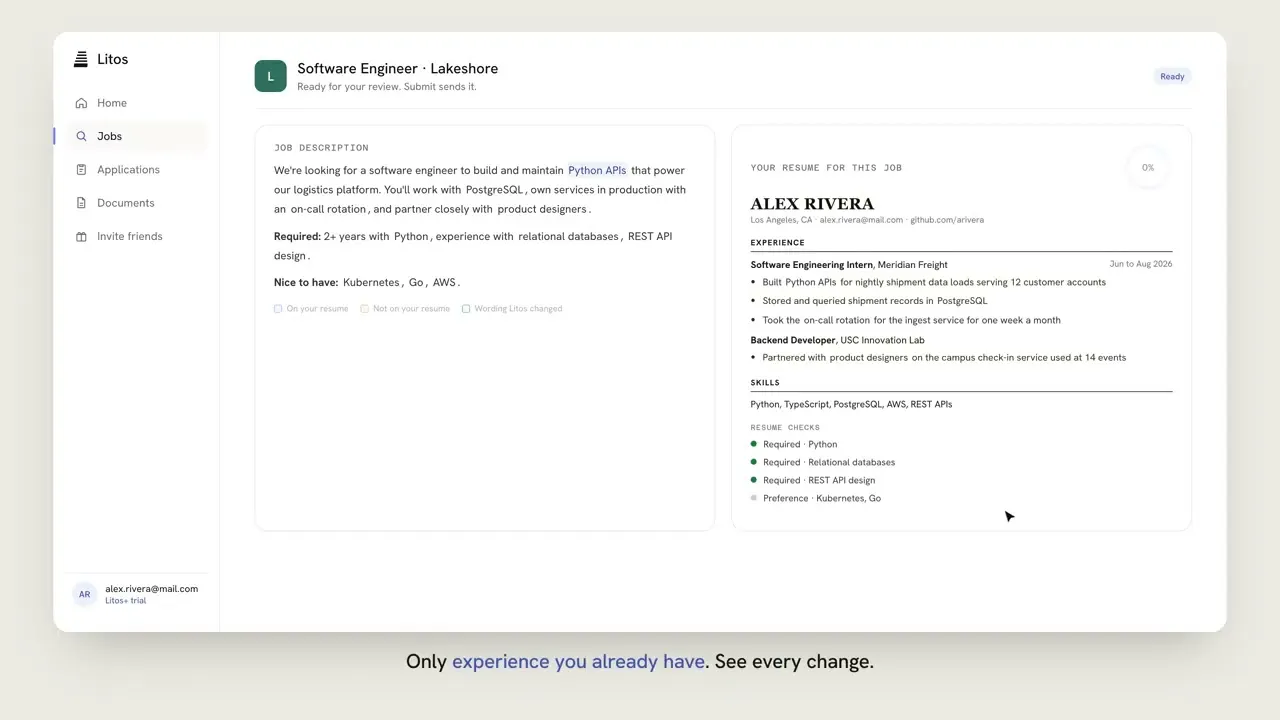Screen dimensions: 1280x720
Task: Click the 'Jun to Aug 2026' date
Action: click(1141, 264)
